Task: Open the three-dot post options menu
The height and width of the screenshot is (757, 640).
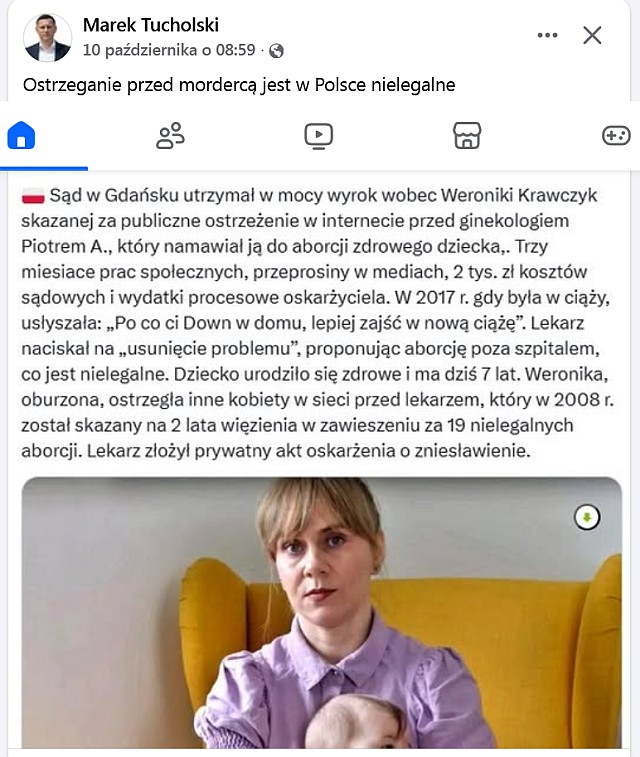Action: coord(547,36)
